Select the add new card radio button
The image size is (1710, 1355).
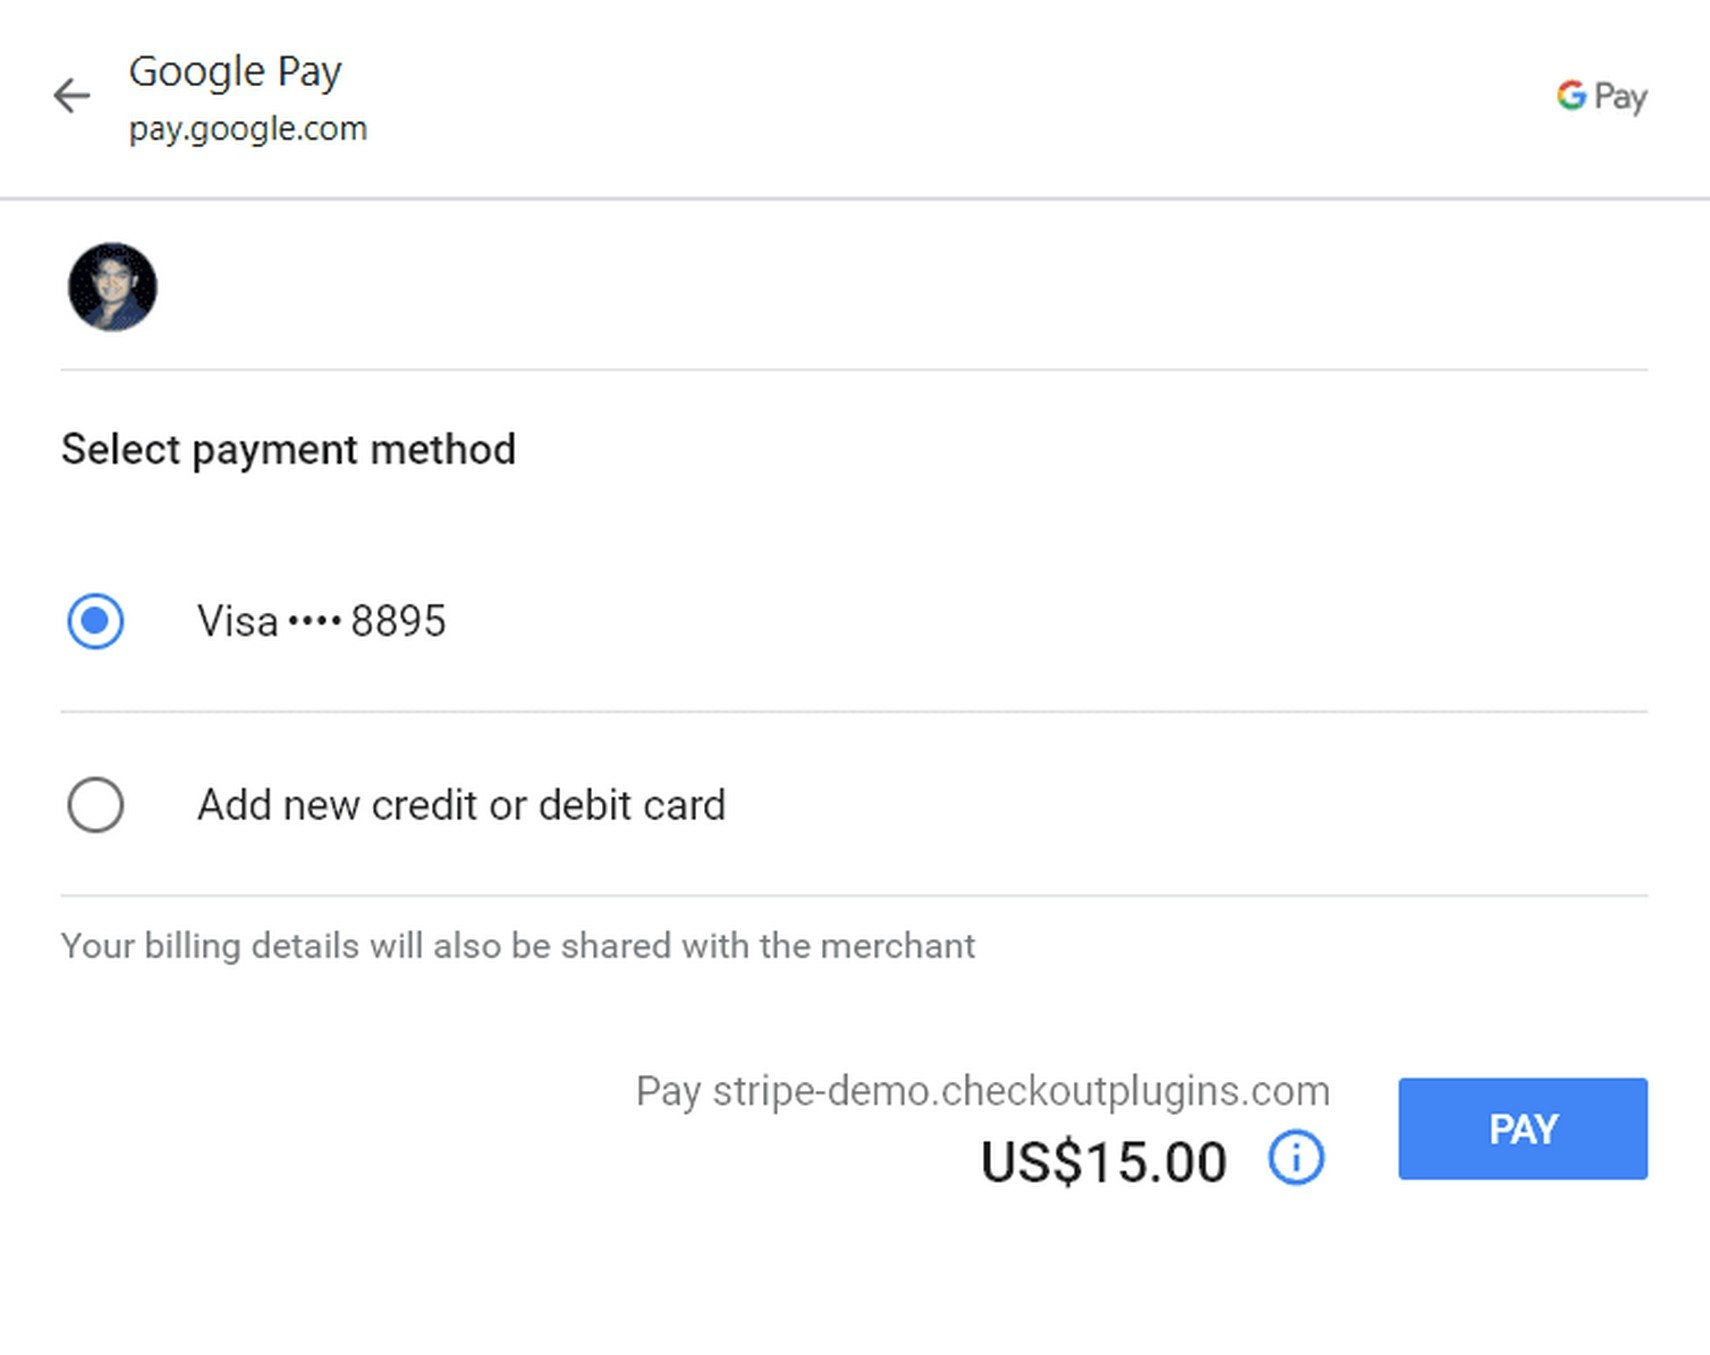96,805
